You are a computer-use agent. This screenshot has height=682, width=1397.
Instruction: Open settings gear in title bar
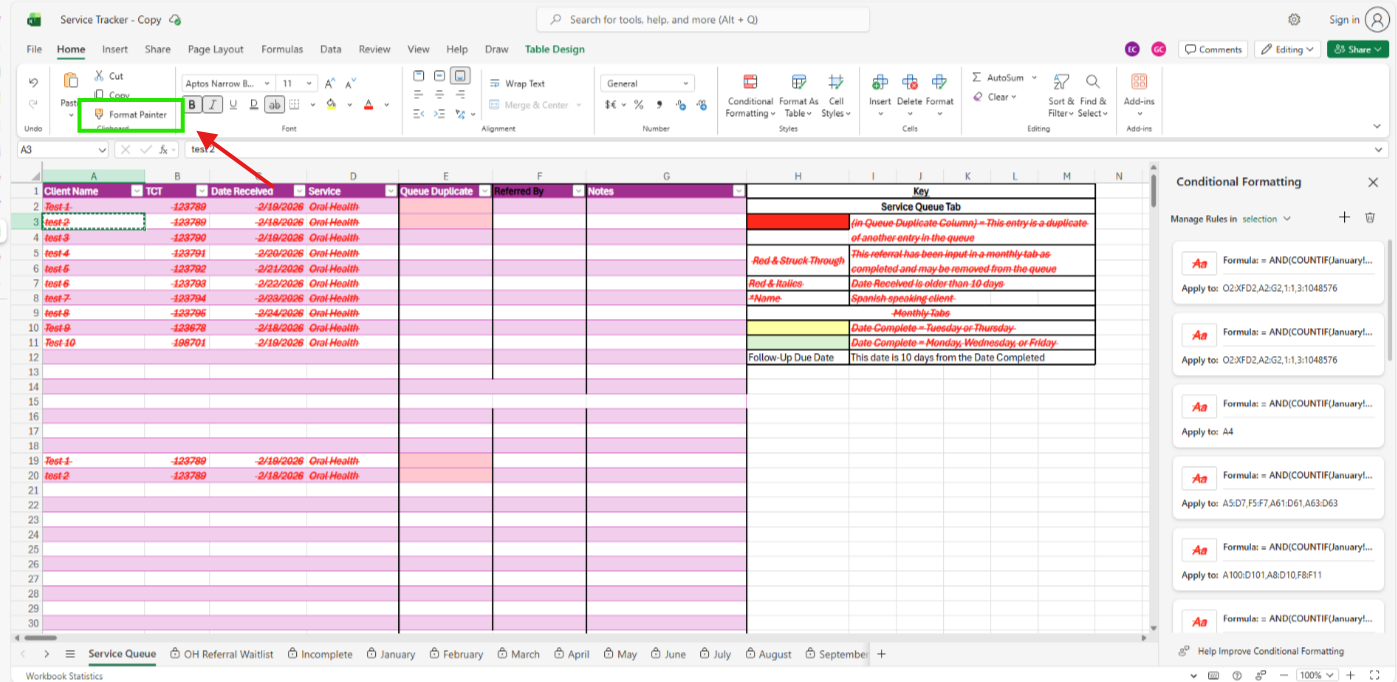tap(1295, 19)
